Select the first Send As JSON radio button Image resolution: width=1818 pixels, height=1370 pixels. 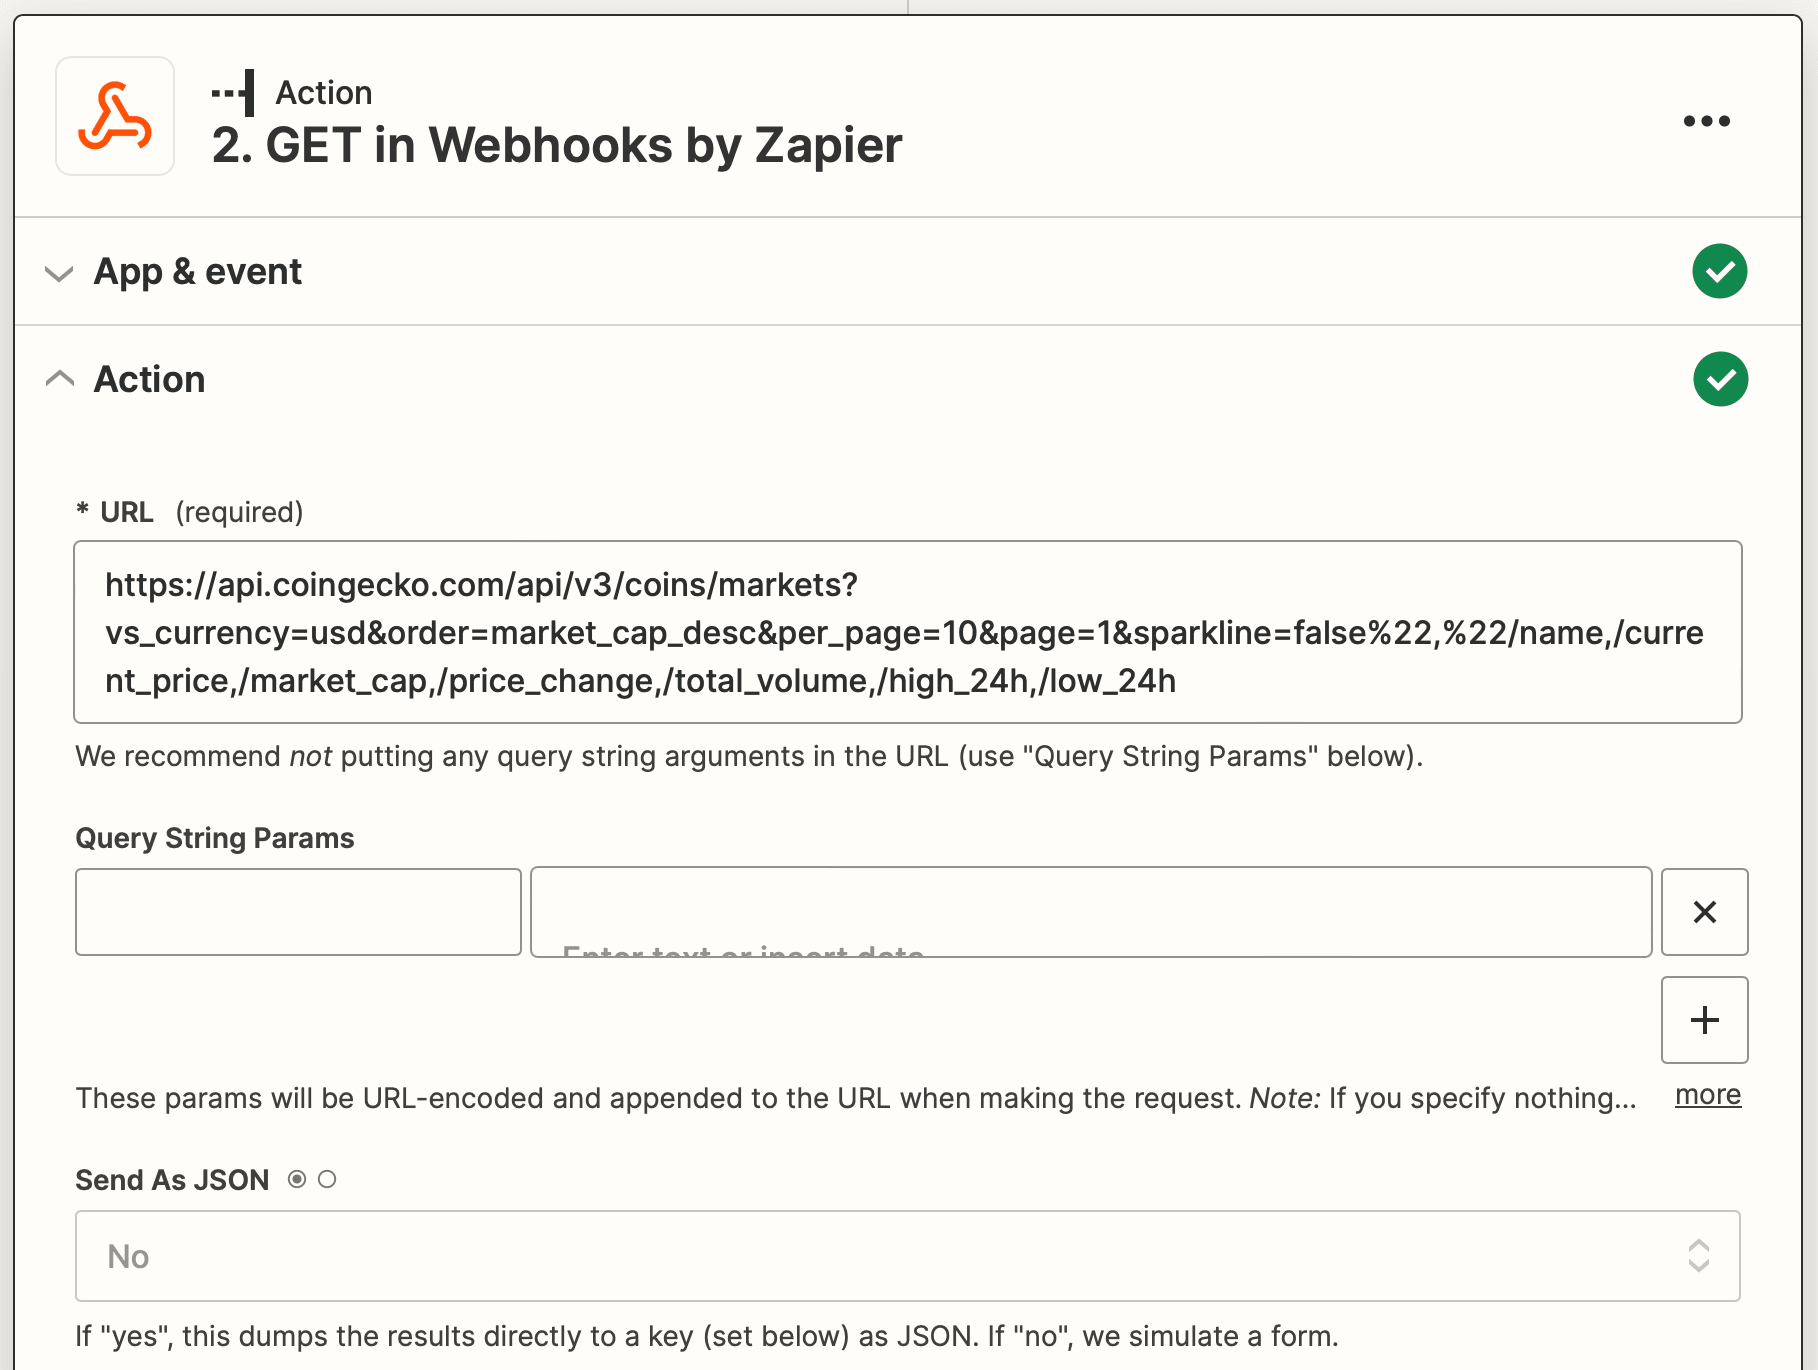pos(297,1180)
